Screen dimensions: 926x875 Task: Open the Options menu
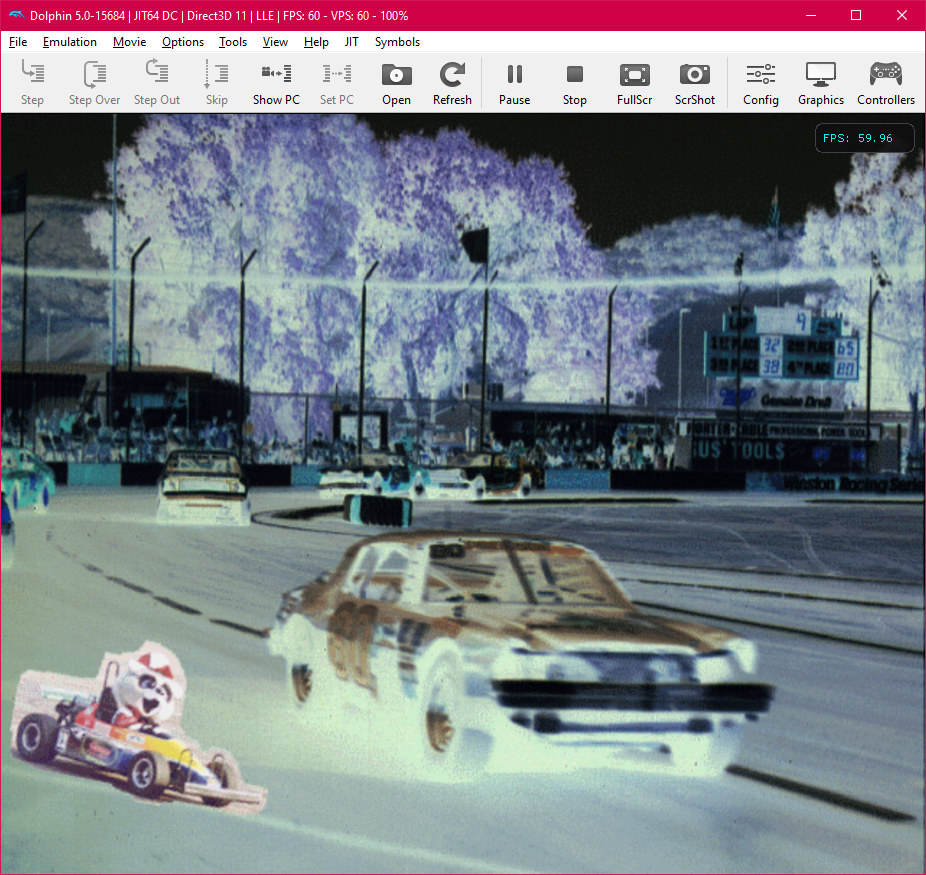click(183, 42)
